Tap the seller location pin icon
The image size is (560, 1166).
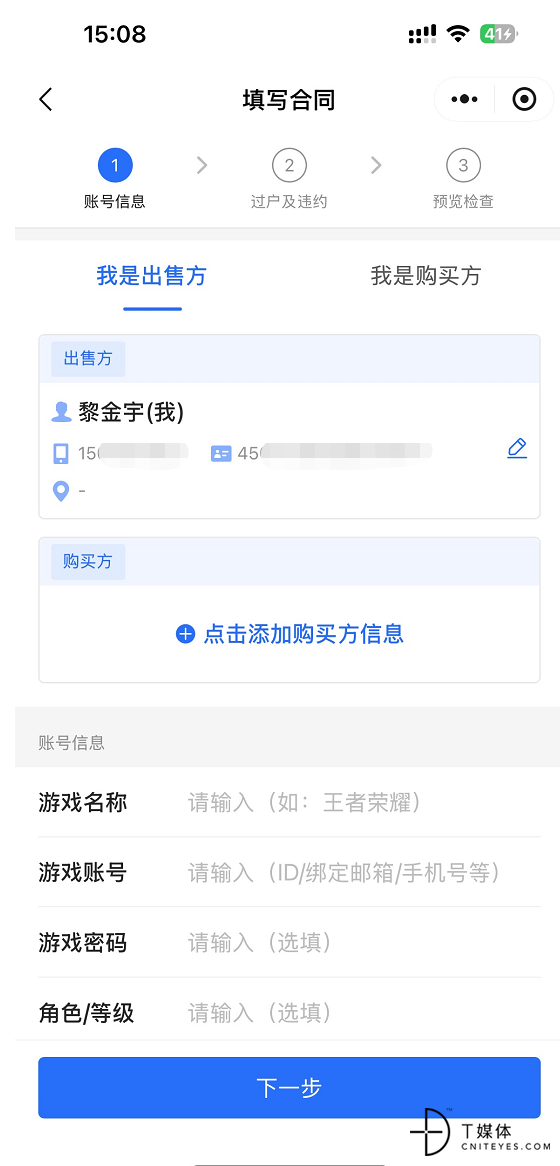point(61,492)
